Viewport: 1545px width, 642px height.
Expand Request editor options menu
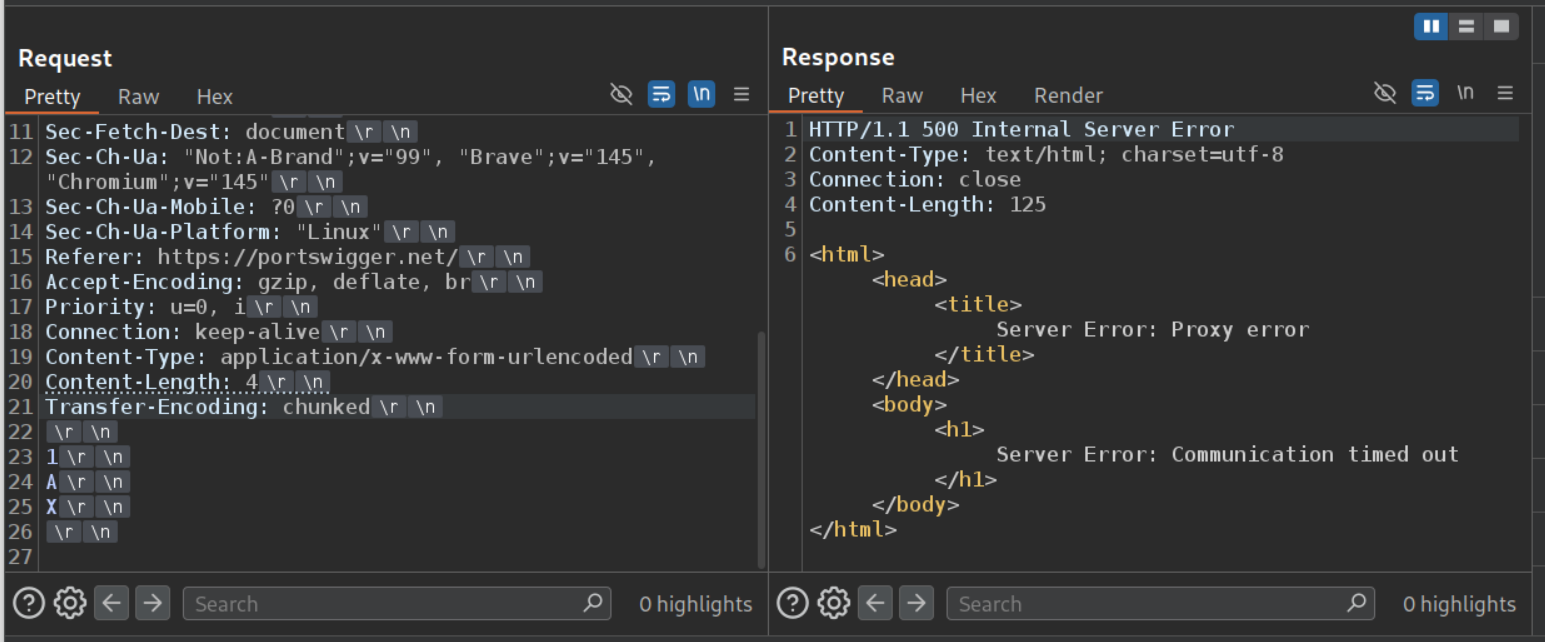(x=741, y=94)
